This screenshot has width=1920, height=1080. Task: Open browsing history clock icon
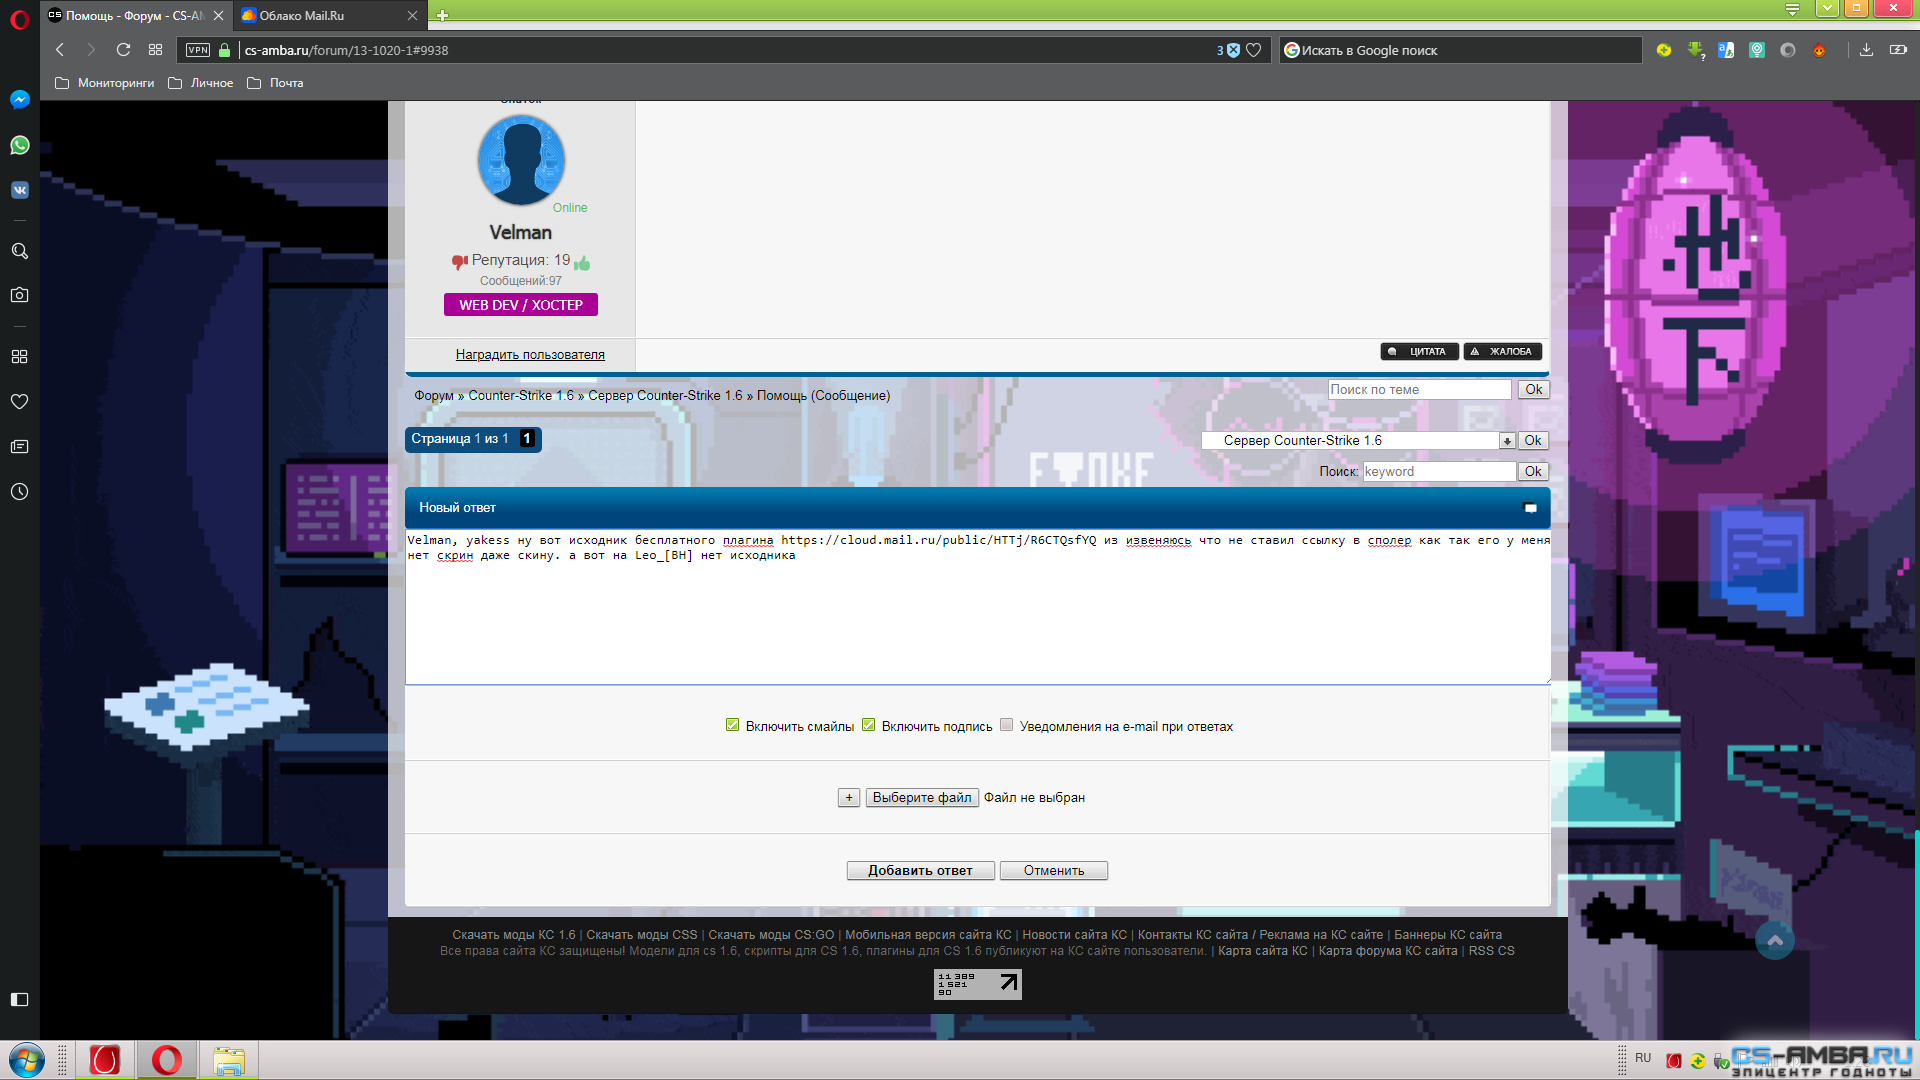pyautogui.click(x=19, y=492)
